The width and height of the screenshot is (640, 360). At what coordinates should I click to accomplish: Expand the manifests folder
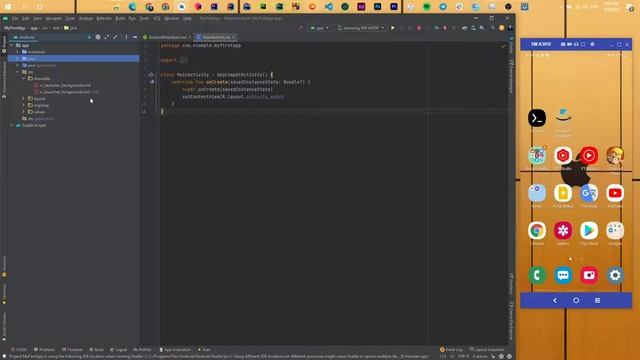[18, 52]
